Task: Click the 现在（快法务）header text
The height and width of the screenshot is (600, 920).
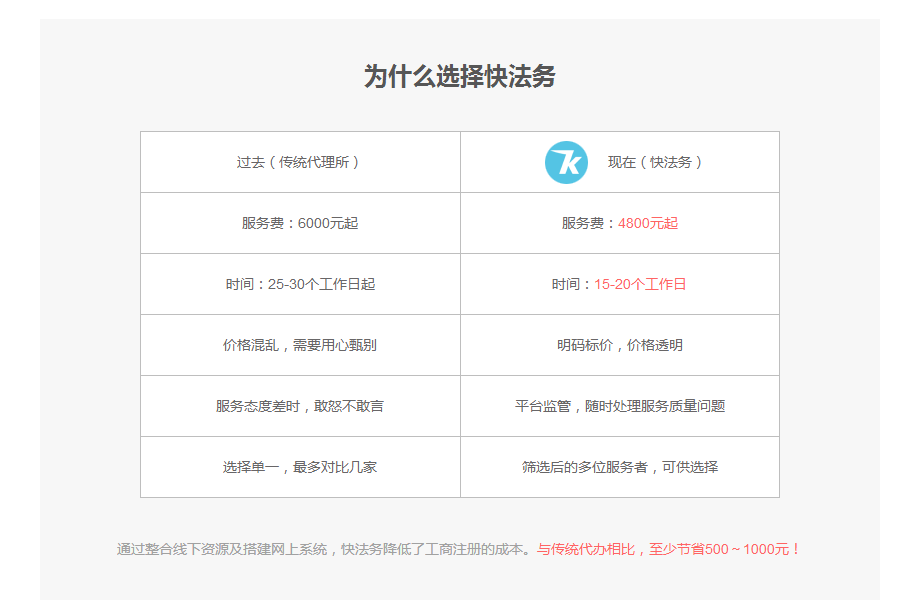Action: point(655,162)
